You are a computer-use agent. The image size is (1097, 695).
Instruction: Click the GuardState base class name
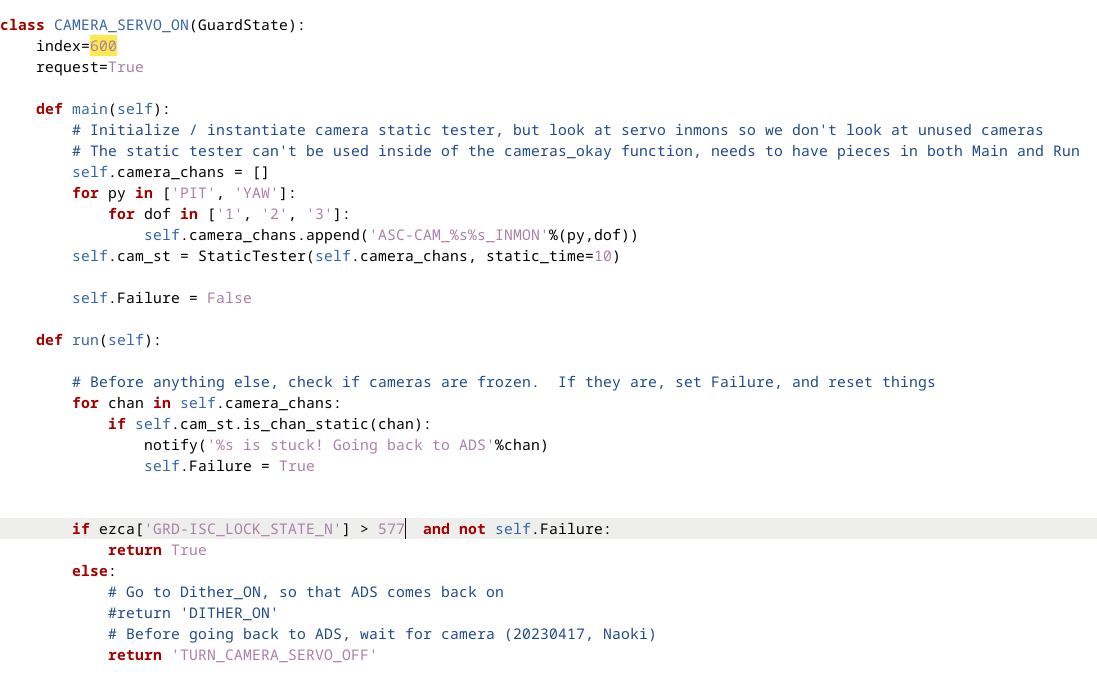point(243,25)
